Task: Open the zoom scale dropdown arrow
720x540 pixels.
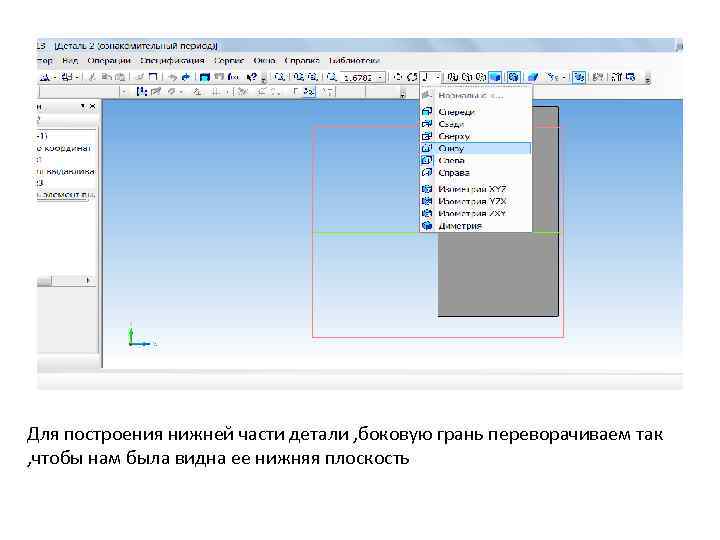Action: 380,78
